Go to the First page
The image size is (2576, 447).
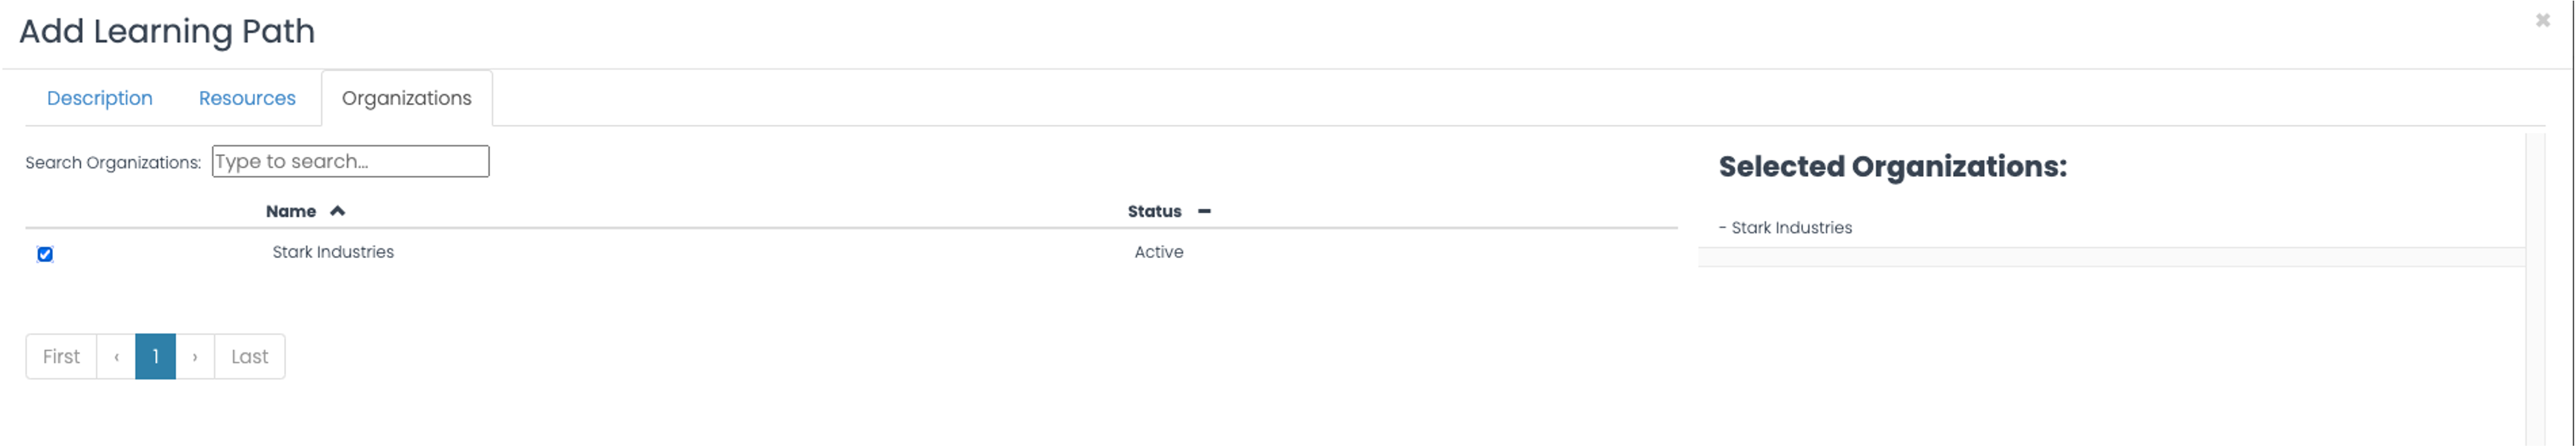point(61,356)
